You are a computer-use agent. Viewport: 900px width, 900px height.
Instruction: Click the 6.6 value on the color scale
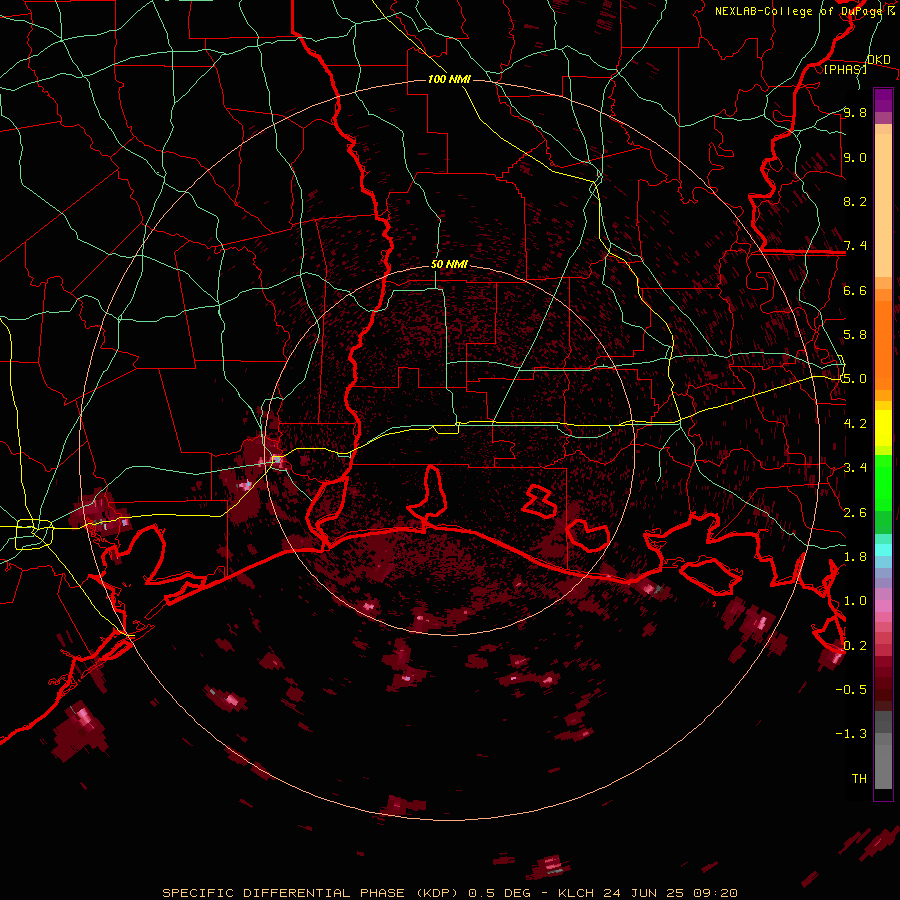pos(855,290)
